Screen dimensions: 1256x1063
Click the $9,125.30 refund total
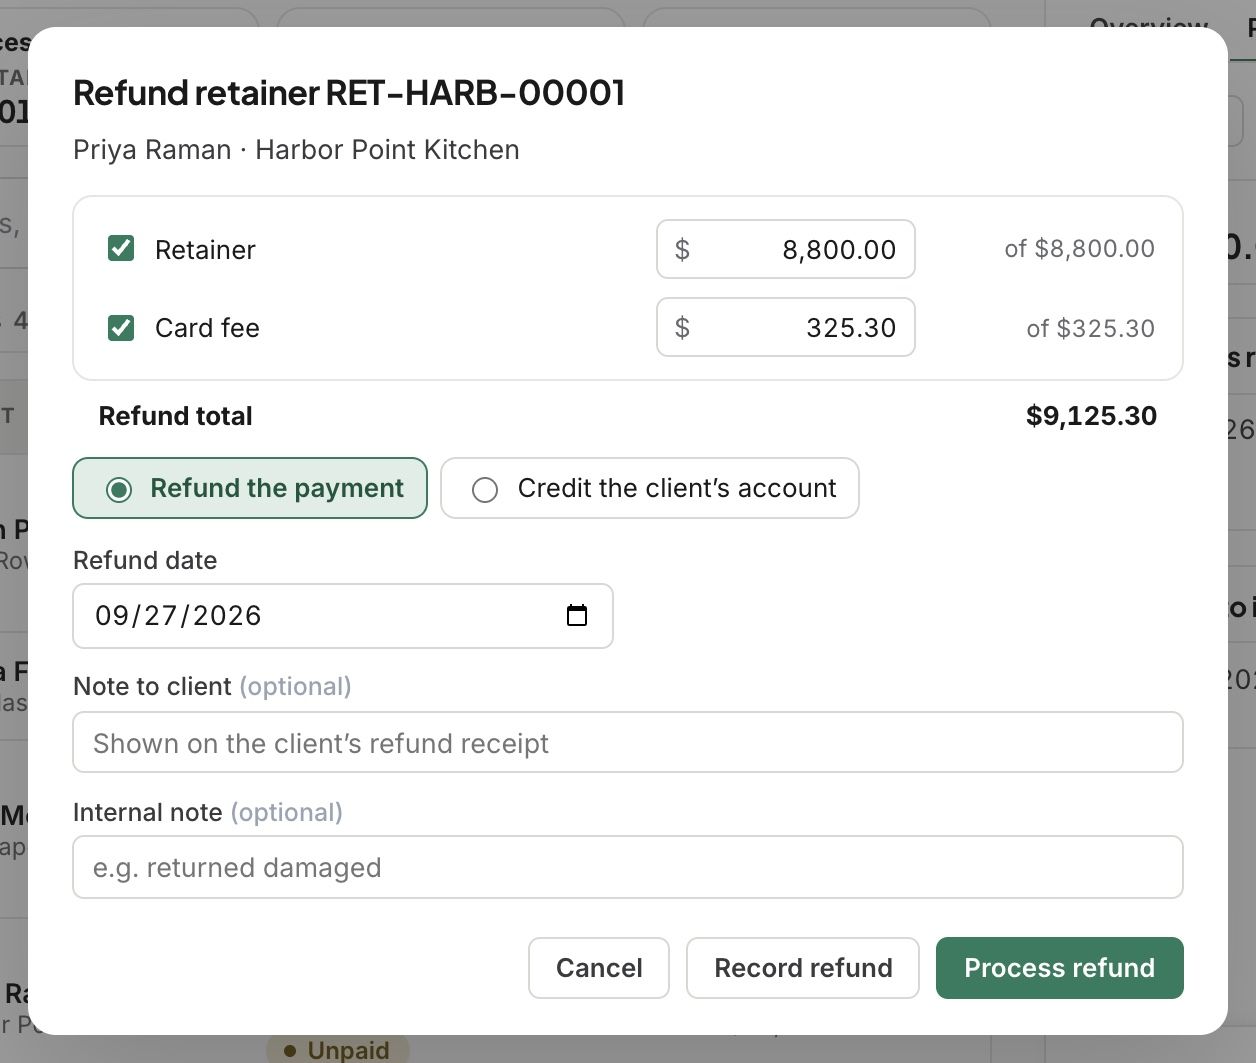1091,416
